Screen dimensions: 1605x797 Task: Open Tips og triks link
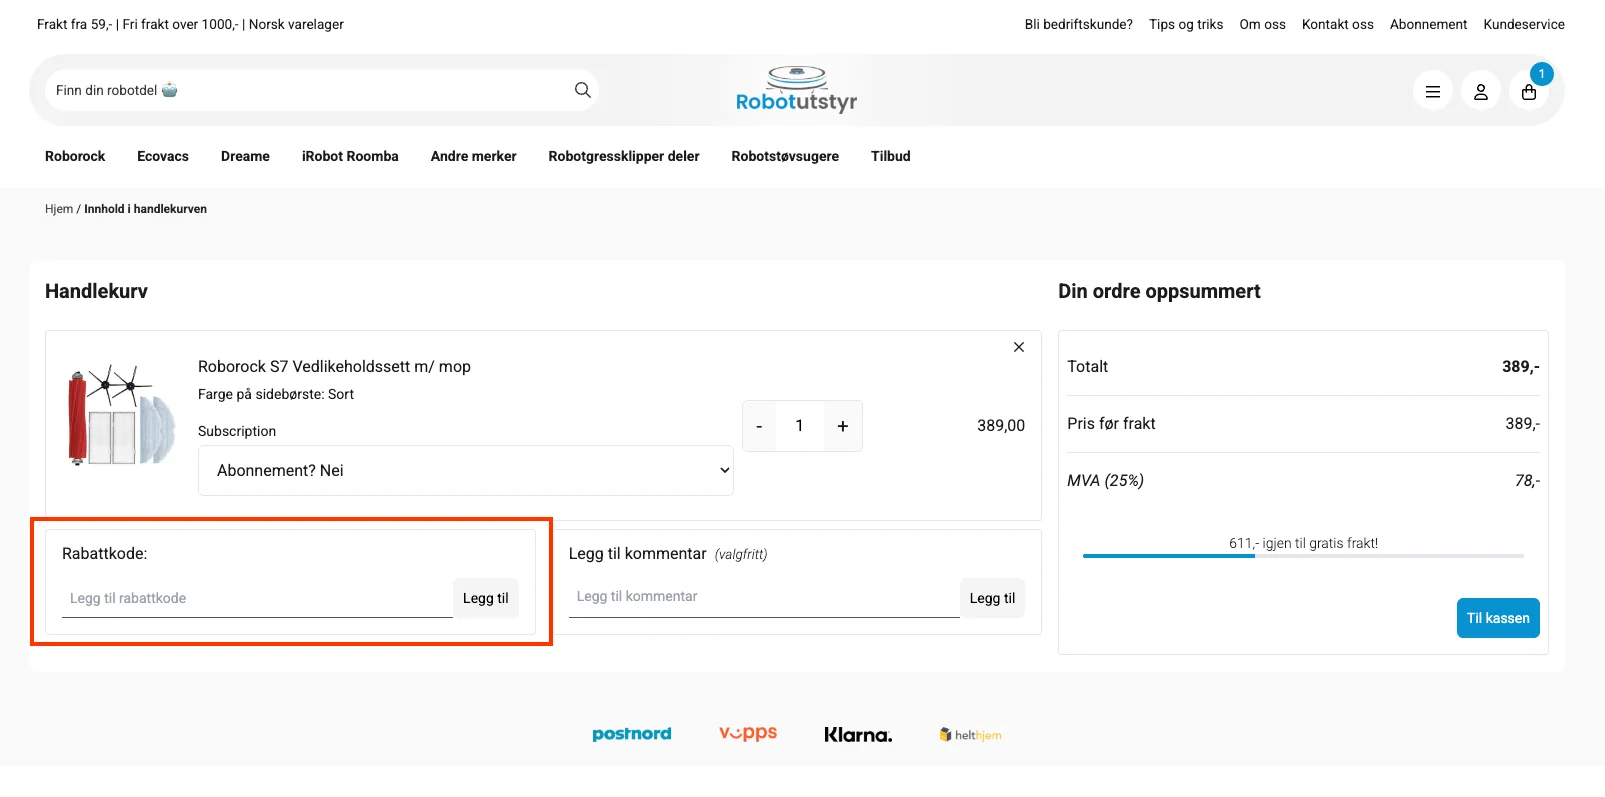coord(1186,24)
